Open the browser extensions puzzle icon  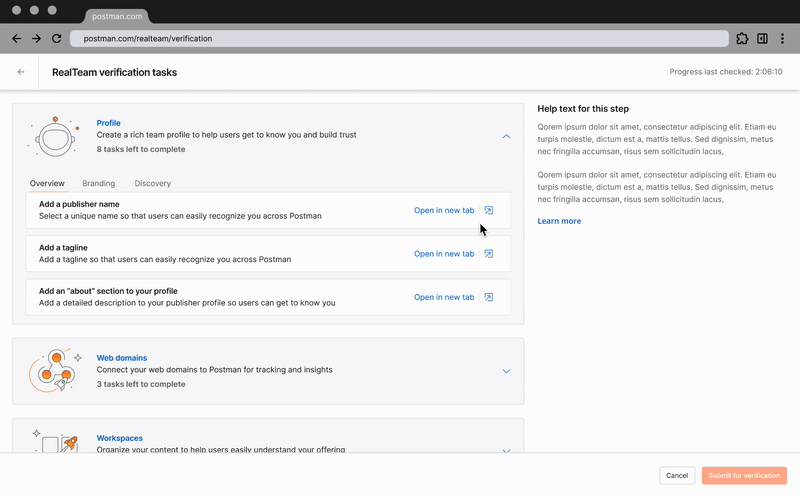(742, 38)
